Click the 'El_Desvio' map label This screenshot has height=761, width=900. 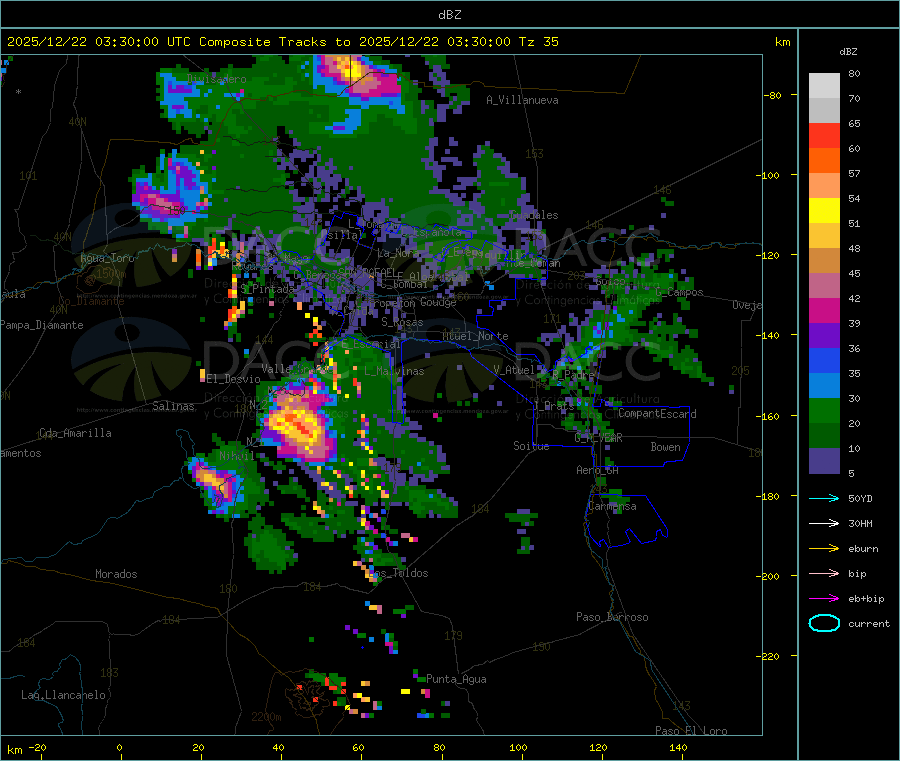234,379
